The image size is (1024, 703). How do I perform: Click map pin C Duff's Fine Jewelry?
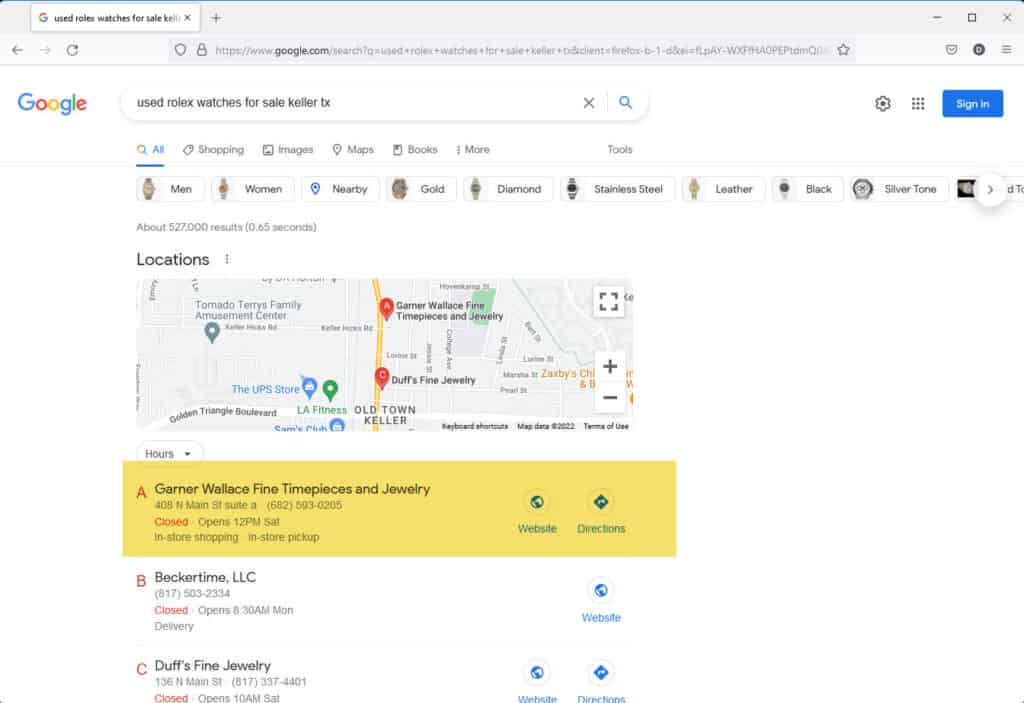[381, 378]
